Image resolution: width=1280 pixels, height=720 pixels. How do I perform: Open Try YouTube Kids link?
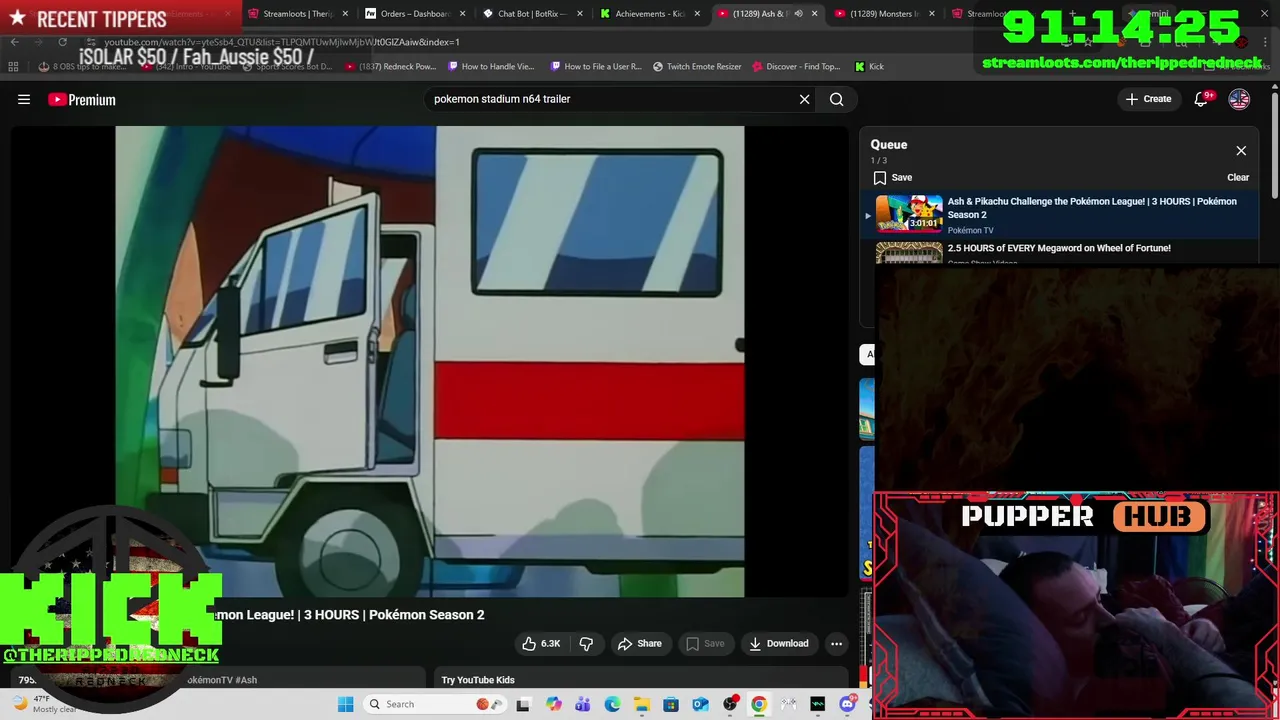pos(478,680)
